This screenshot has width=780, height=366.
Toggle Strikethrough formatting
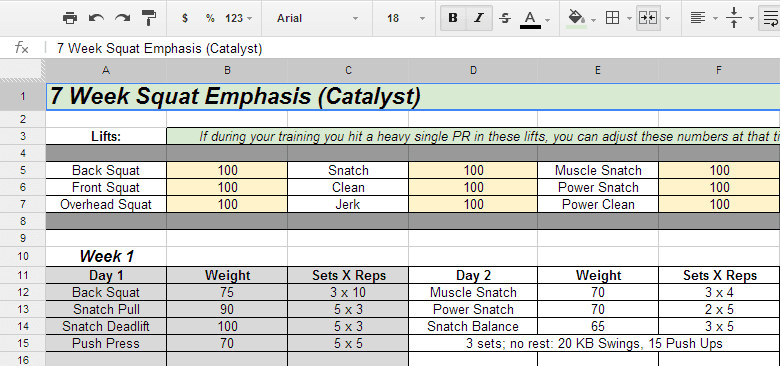pos(505,18)
